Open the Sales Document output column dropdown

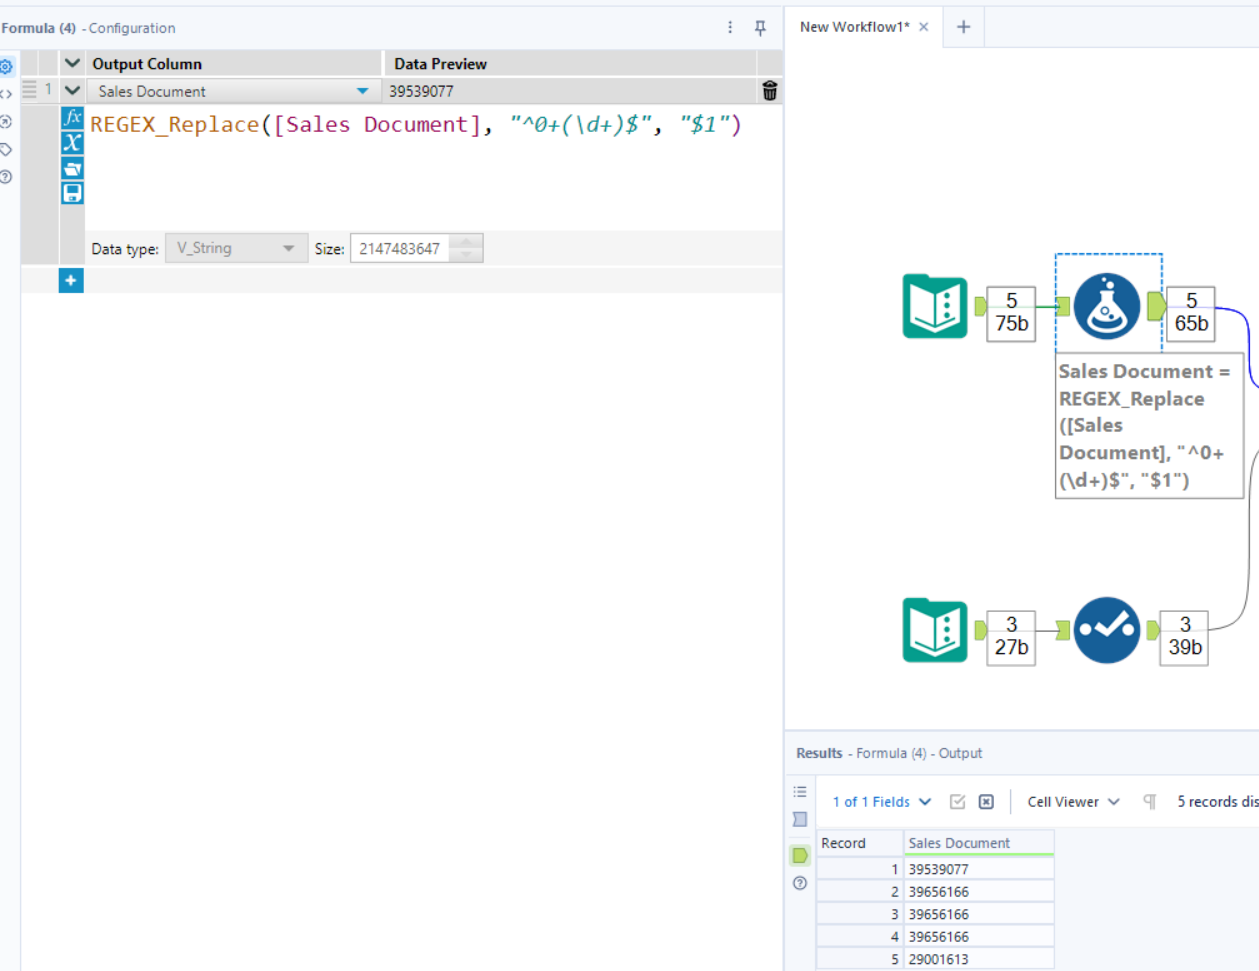(362, 90)
